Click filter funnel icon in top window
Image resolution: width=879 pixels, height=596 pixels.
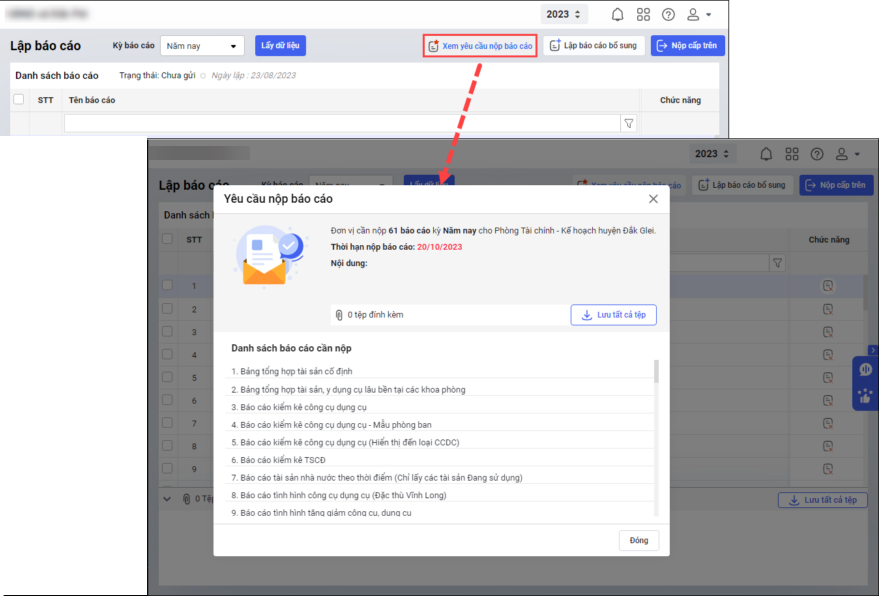[x=629, y=123]
